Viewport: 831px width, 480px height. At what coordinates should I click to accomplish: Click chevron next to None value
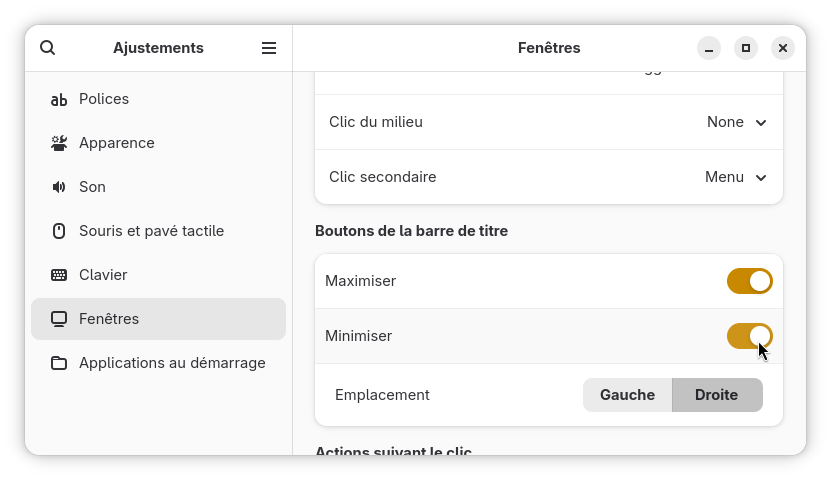point(761,122)
